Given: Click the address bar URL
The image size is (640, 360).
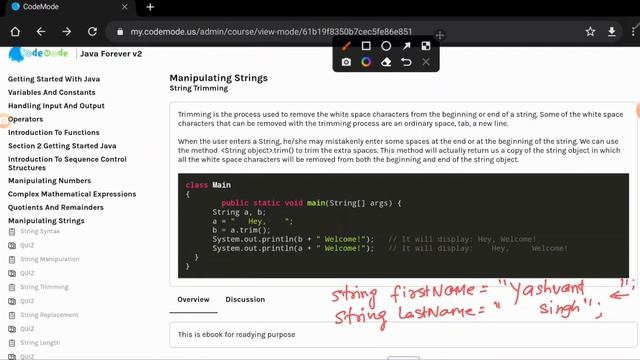Looking at the screenshot, I should click(x=271, y=32).
